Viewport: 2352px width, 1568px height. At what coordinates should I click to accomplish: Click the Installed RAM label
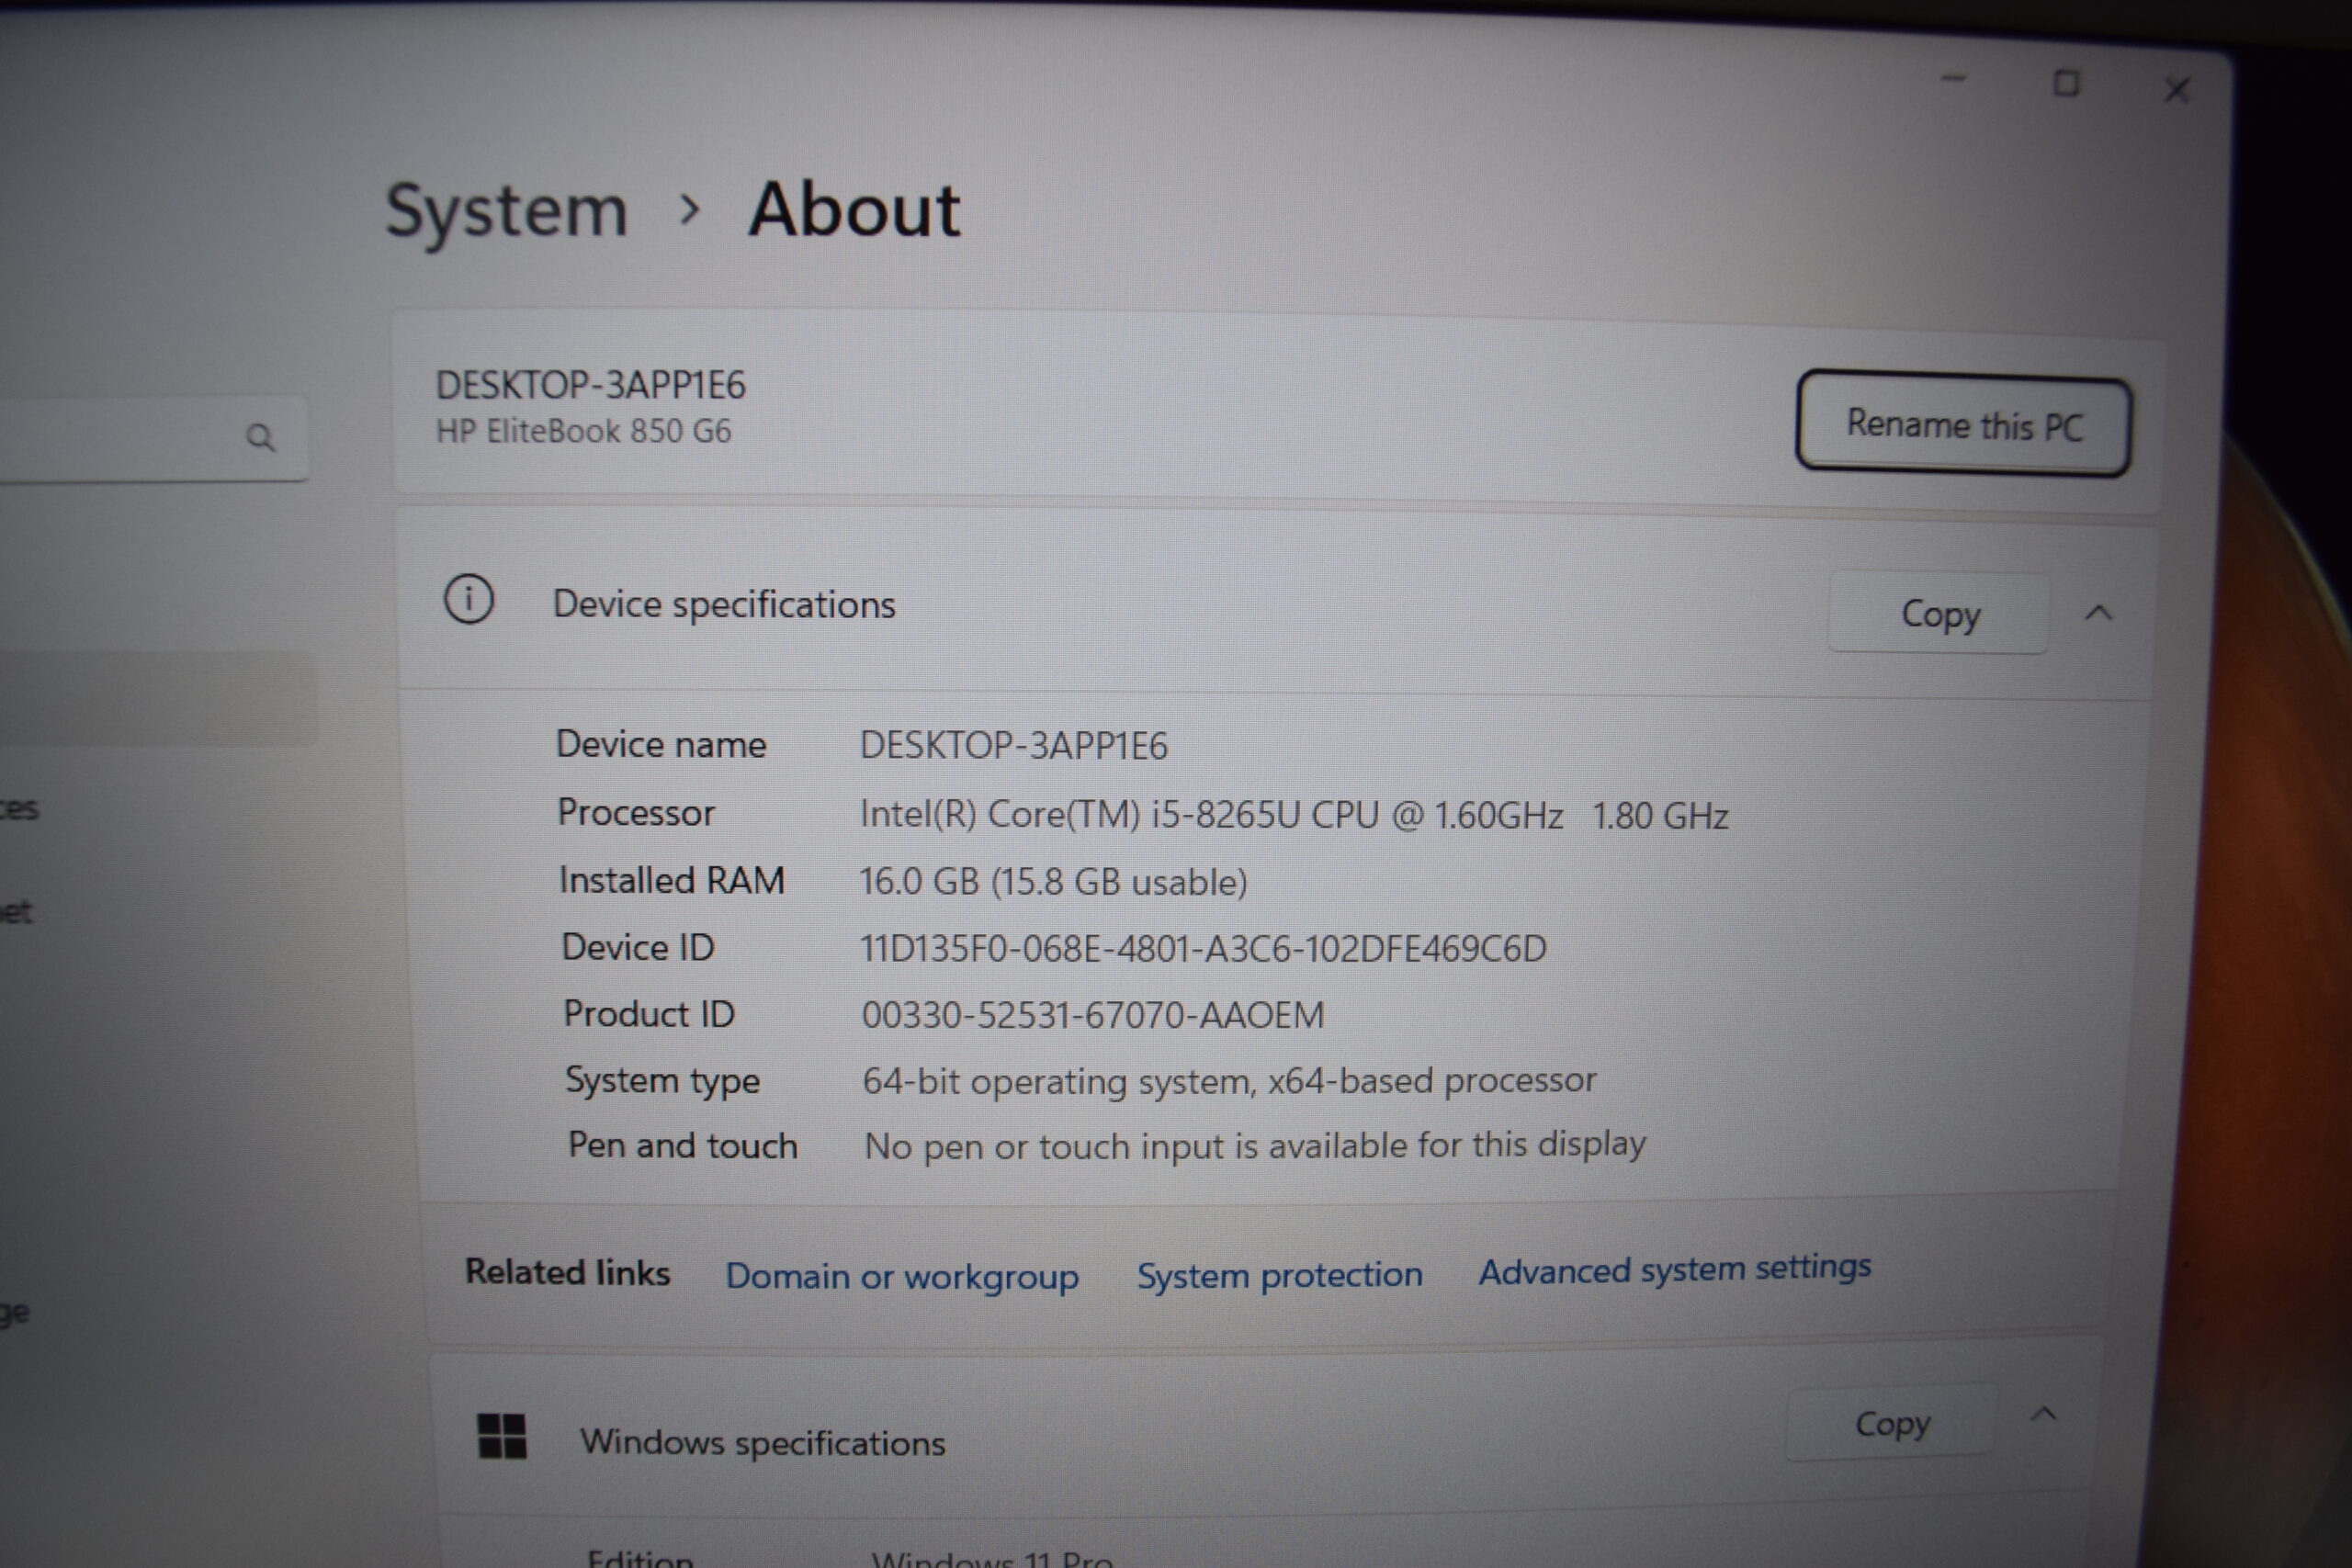tap(672, 880)
